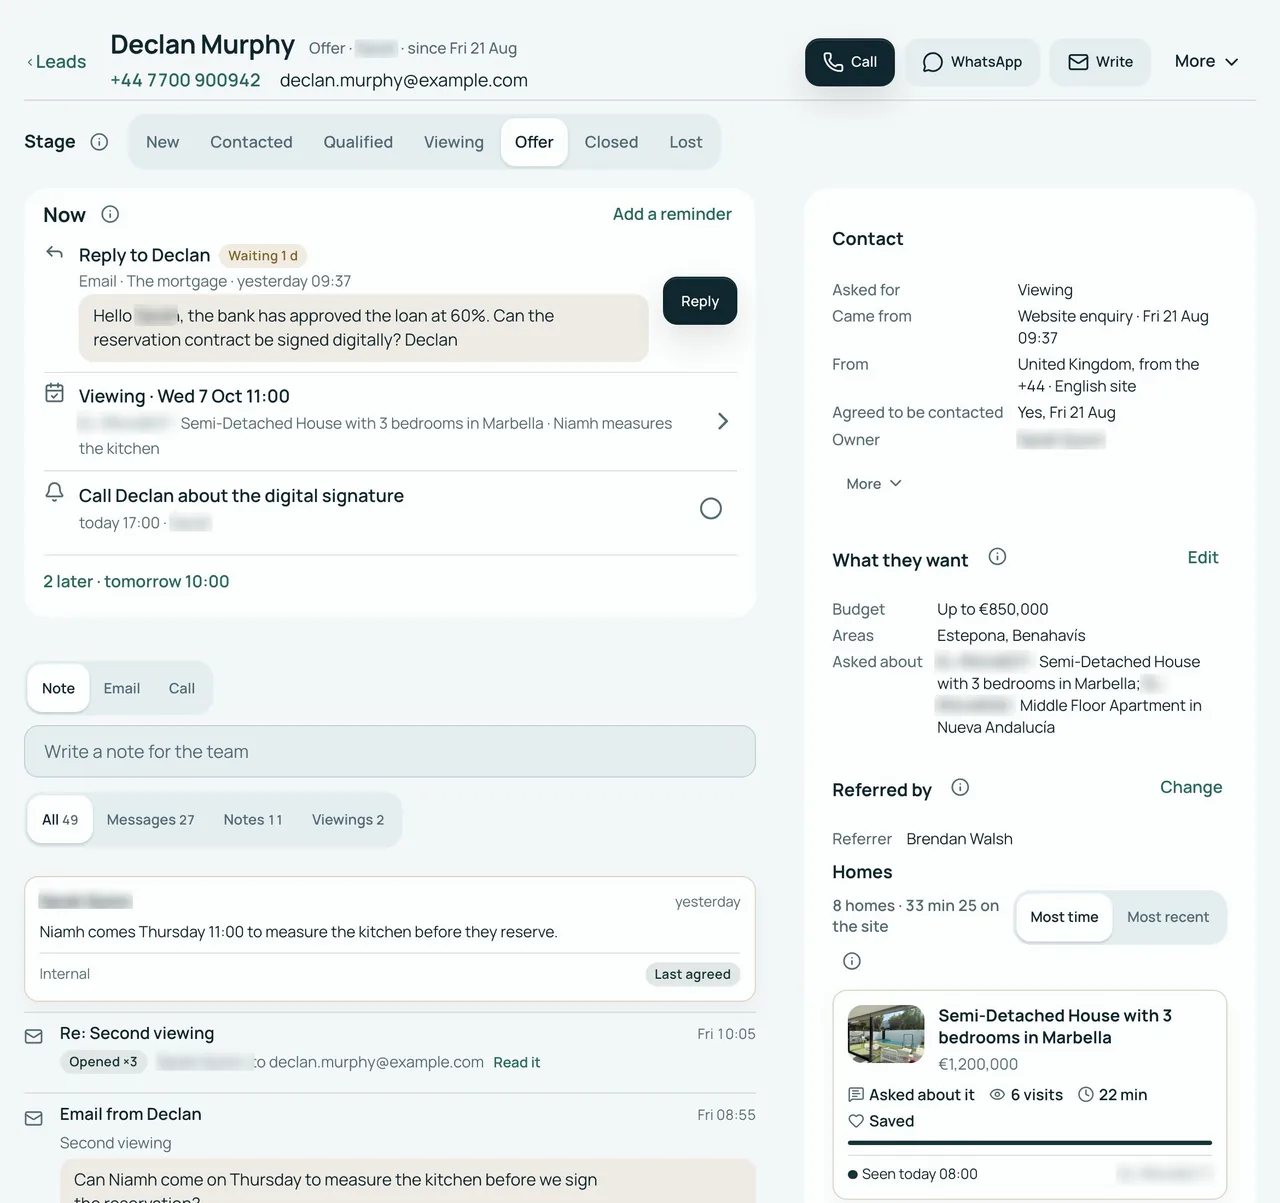Viewport: 1280px width, 1203px height.
Task: Click the bell icon of the call reminder
Action: point(55,492)
